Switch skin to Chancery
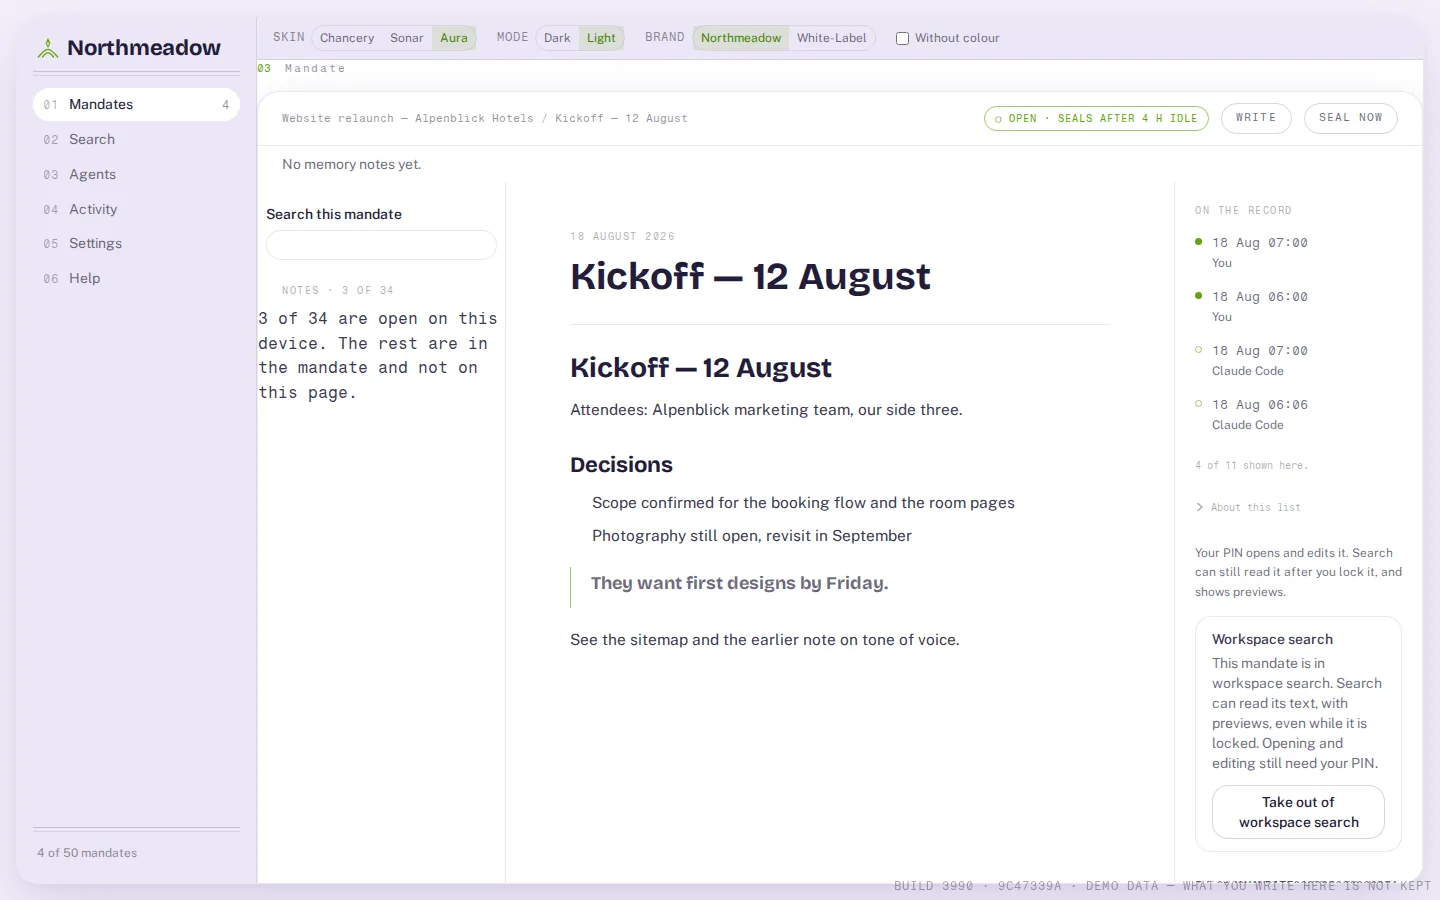Image resolution: width=1440 pixels, height=900 pixels. click(x=347, y=38)
